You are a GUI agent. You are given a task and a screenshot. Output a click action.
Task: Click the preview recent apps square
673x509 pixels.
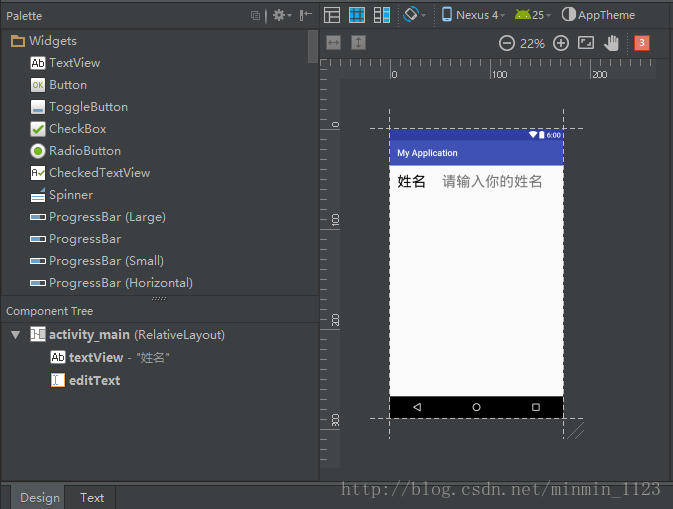tap(536, 407)
